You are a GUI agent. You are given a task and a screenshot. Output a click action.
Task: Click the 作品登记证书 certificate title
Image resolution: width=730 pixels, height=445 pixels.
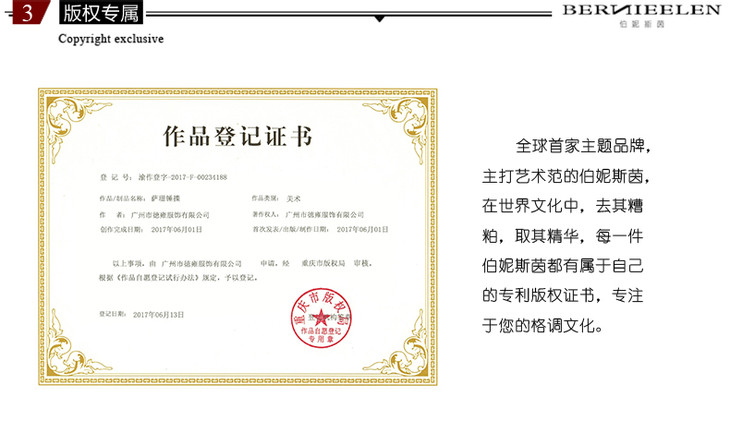[x=237, y=136]
